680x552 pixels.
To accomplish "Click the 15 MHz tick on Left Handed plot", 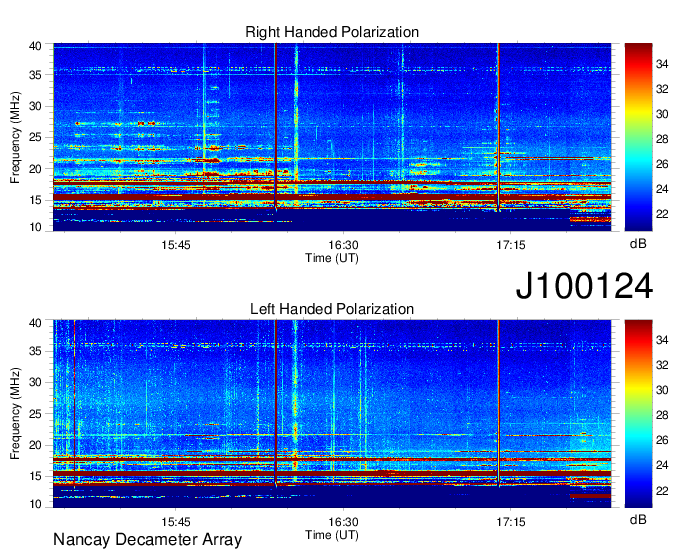I will pos(35,477).
